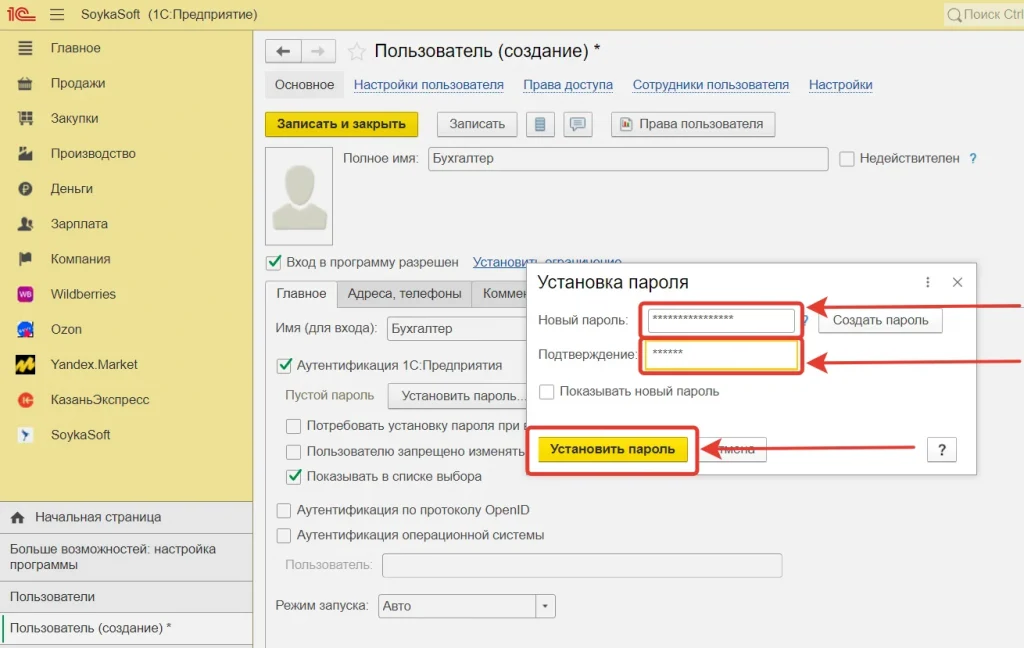Image resolution: width=1024 pixels, height=648 pixels.
Task: Toggle Показывать новый пароль checkbox
Action: pos(546,391)
